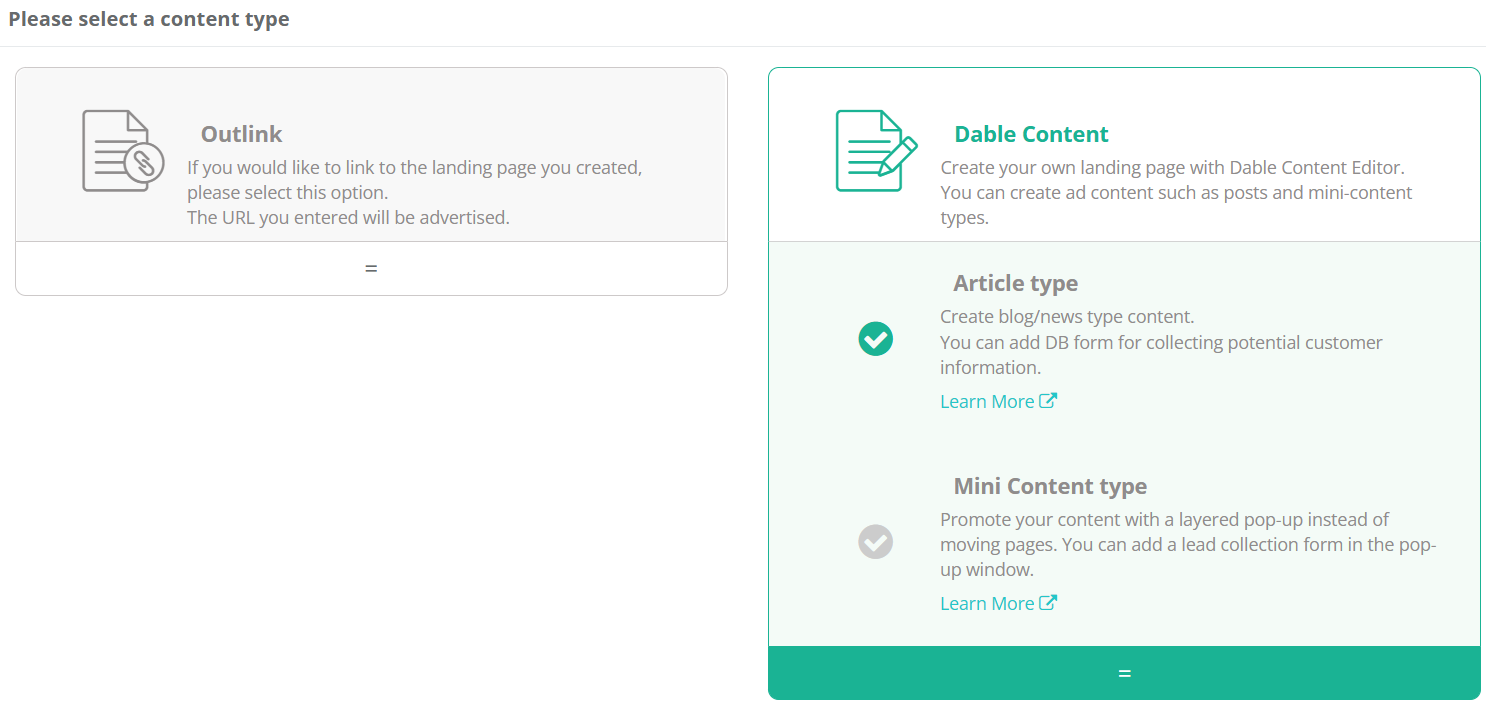
Task: Select the gray Mini Content type checkmark
Action: pos(875,542)
